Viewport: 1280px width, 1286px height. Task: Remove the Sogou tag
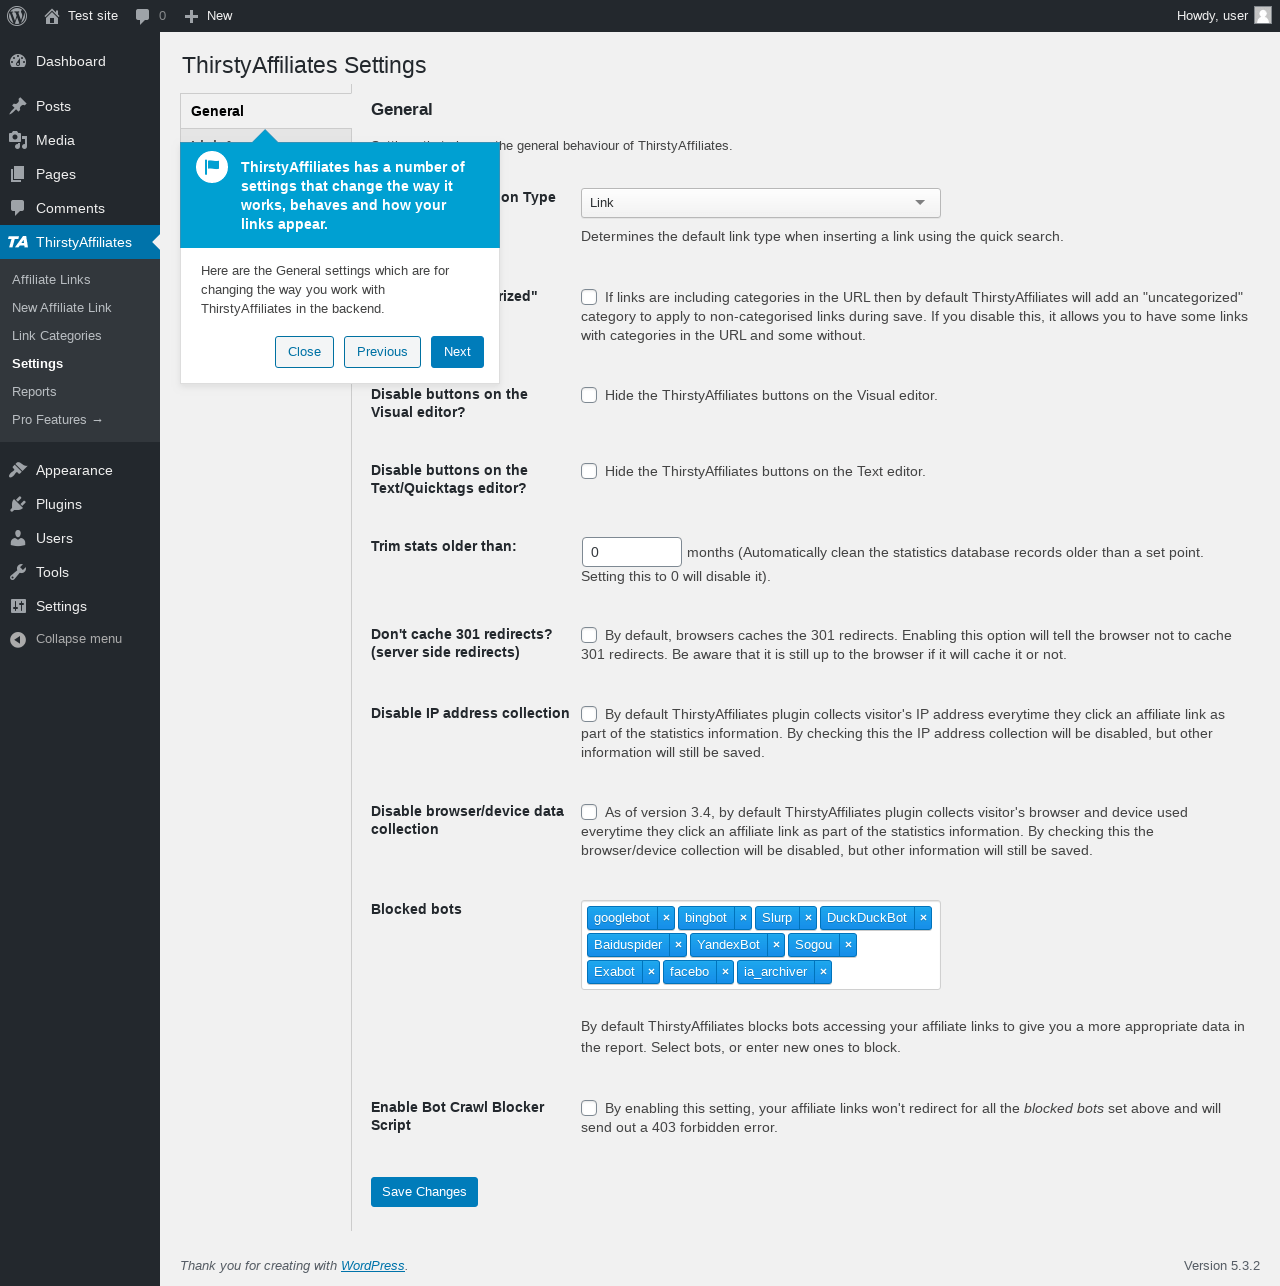pyautogui.click(x=848, y=945)
